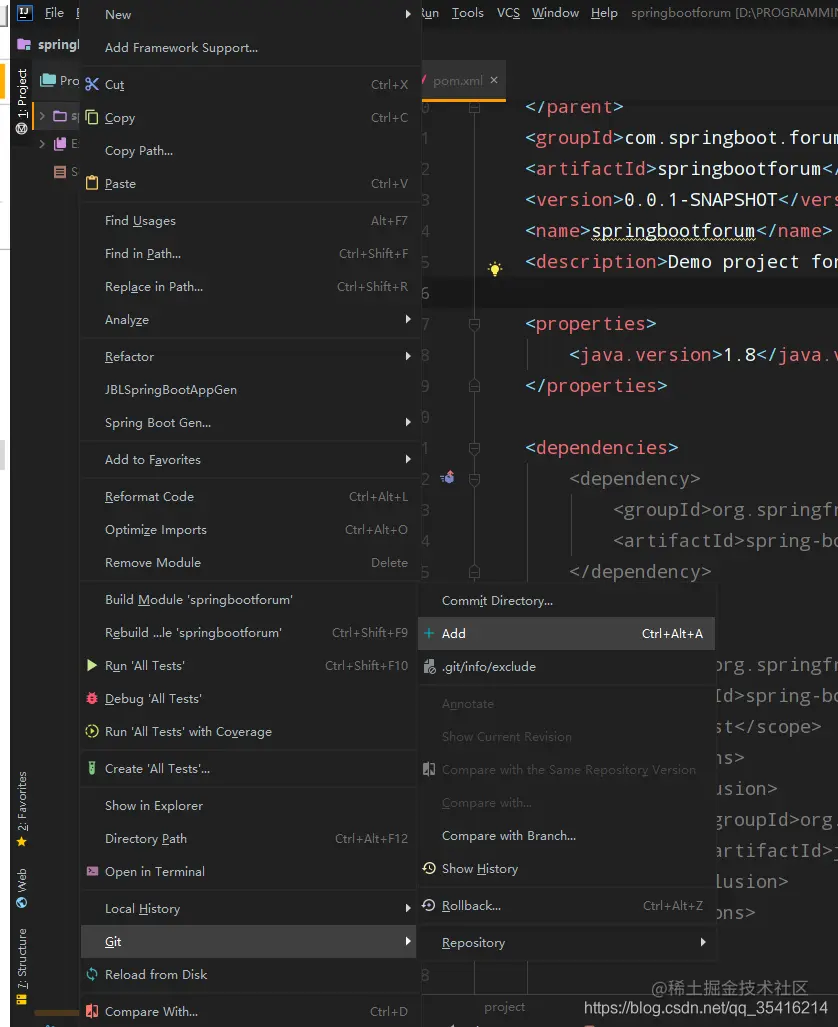Expand the Local History submenu arrow
This screenshot has width=838, height=1027.
coord(408,908)
